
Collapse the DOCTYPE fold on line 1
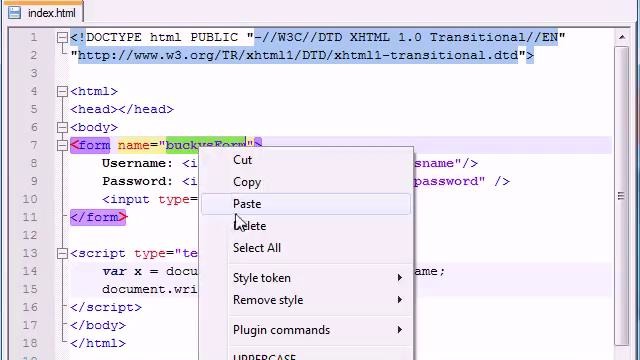pos(62,38)
